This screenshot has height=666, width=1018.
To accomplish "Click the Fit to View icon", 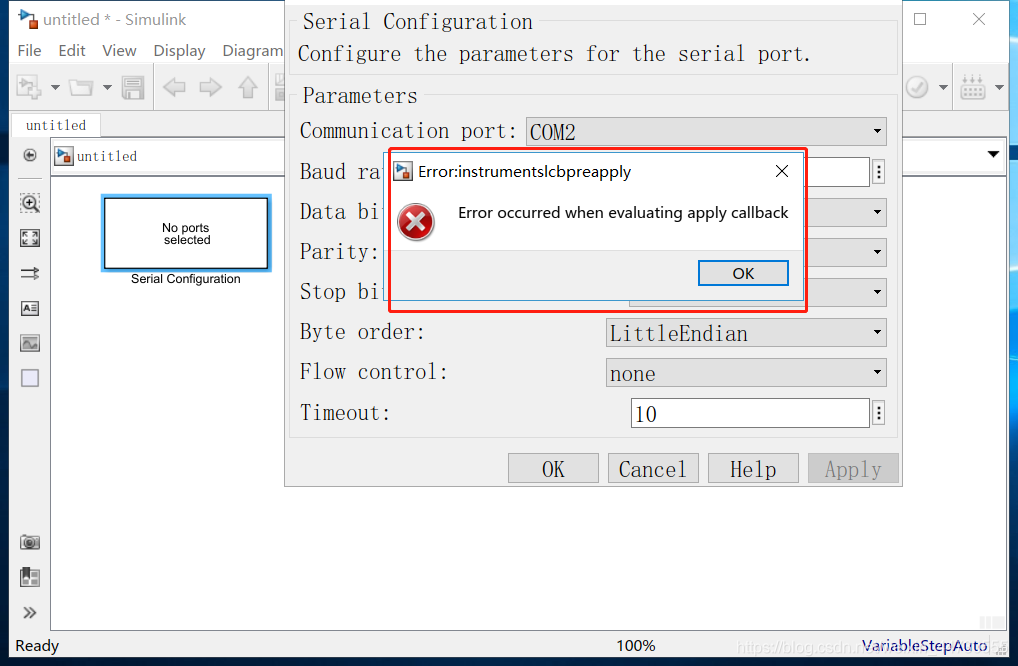I will [30, 238].
